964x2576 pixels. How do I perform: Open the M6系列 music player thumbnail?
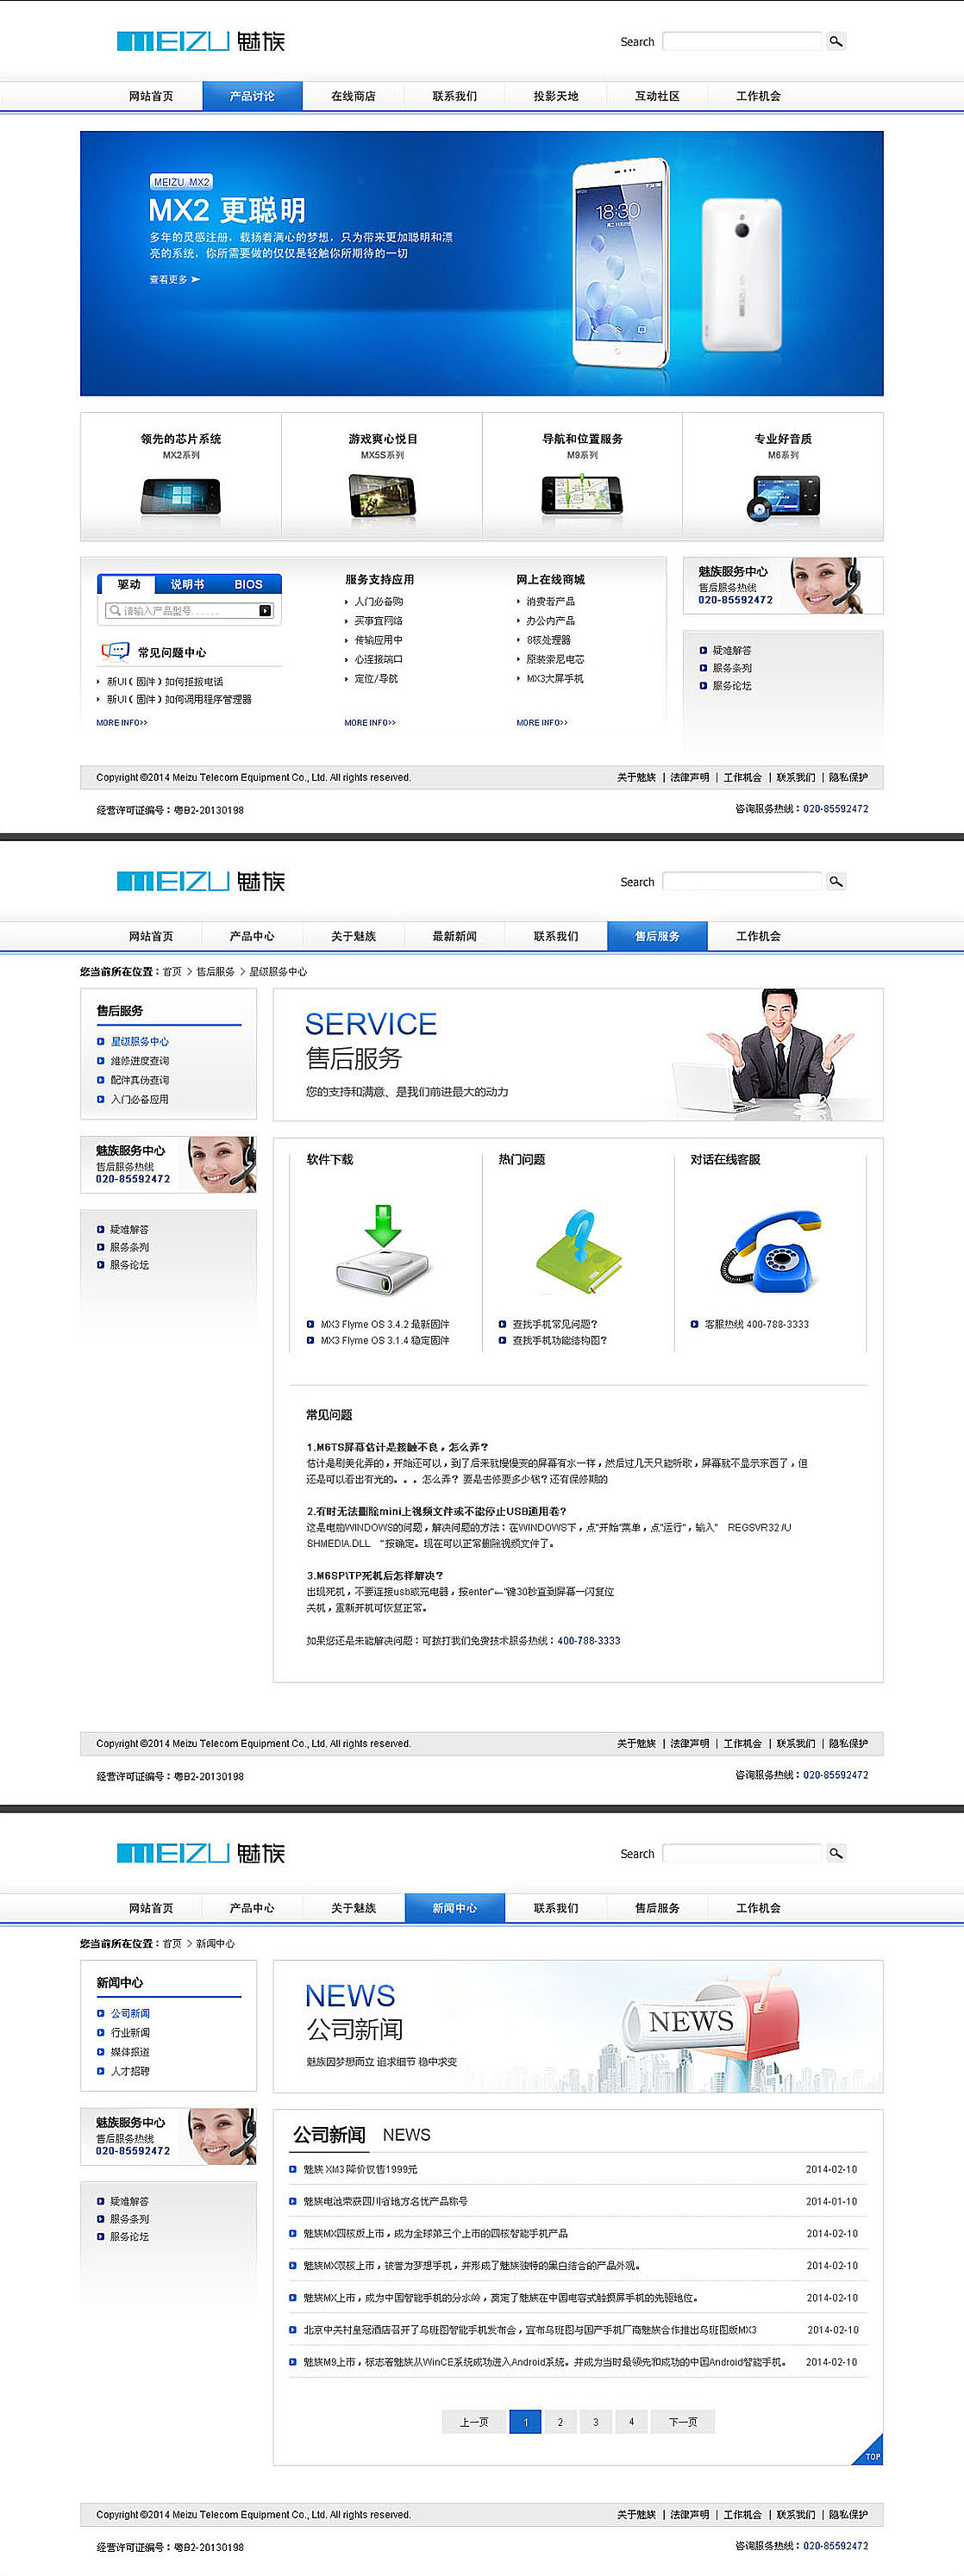tap(783, 497)
